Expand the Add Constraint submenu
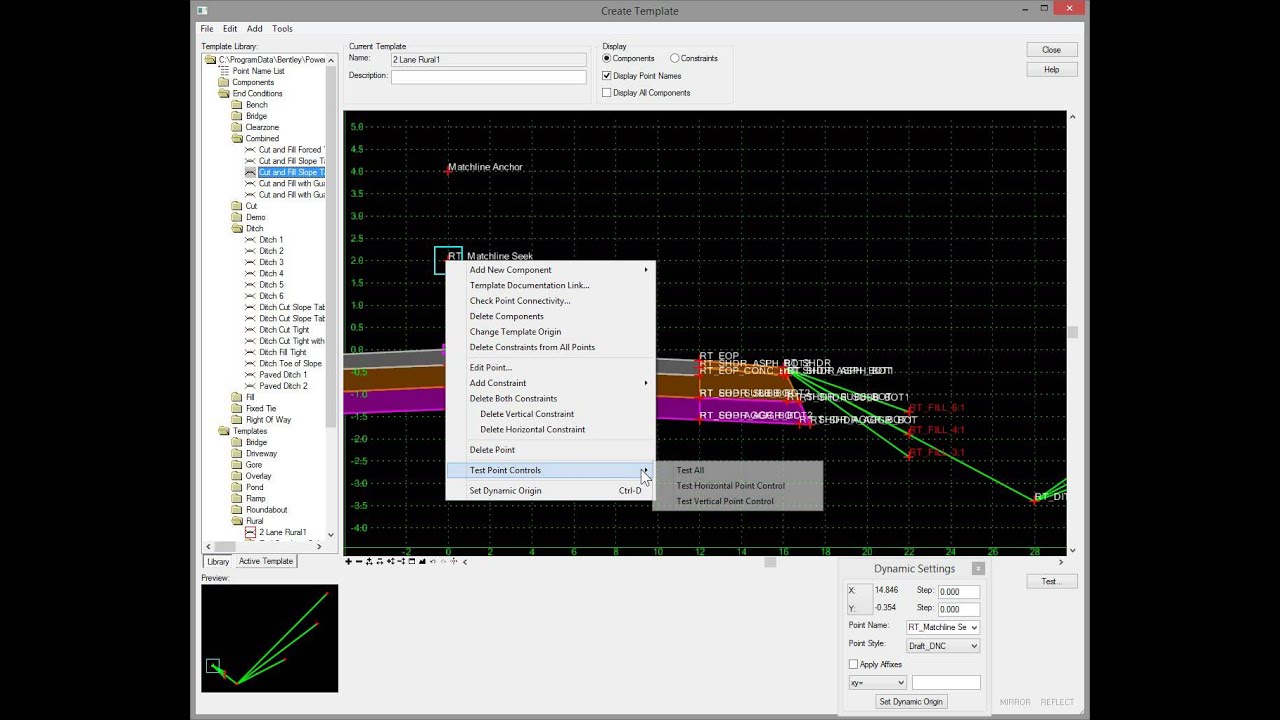The width and height of the screenshot is (1280, 720). (x=550, y=383)
